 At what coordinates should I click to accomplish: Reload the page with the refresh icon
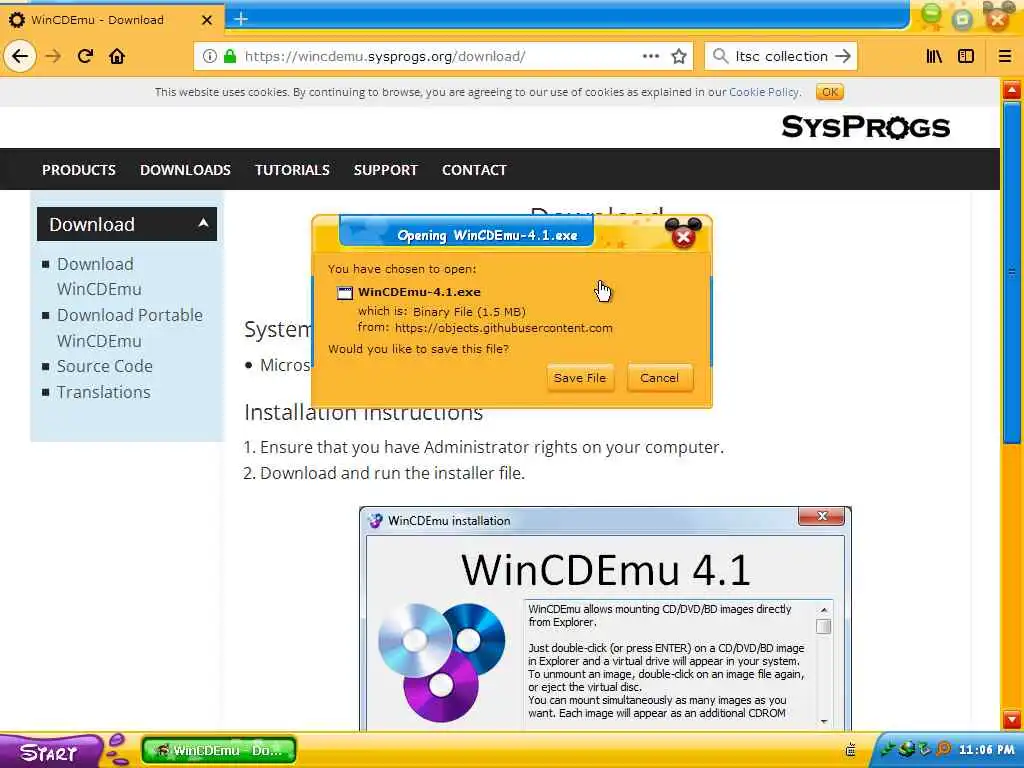85,56
